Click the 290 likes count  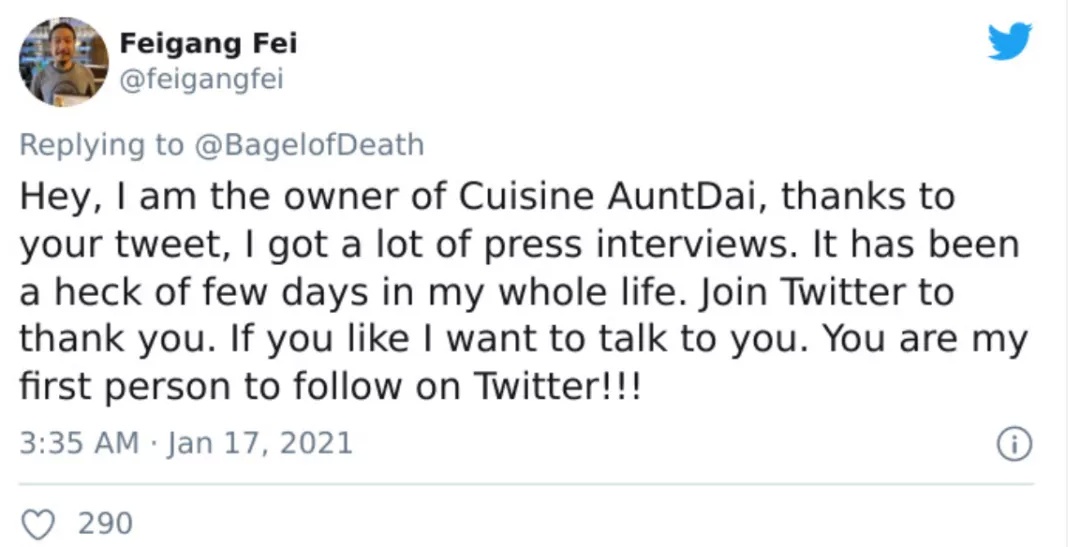[x=105, y=524]
